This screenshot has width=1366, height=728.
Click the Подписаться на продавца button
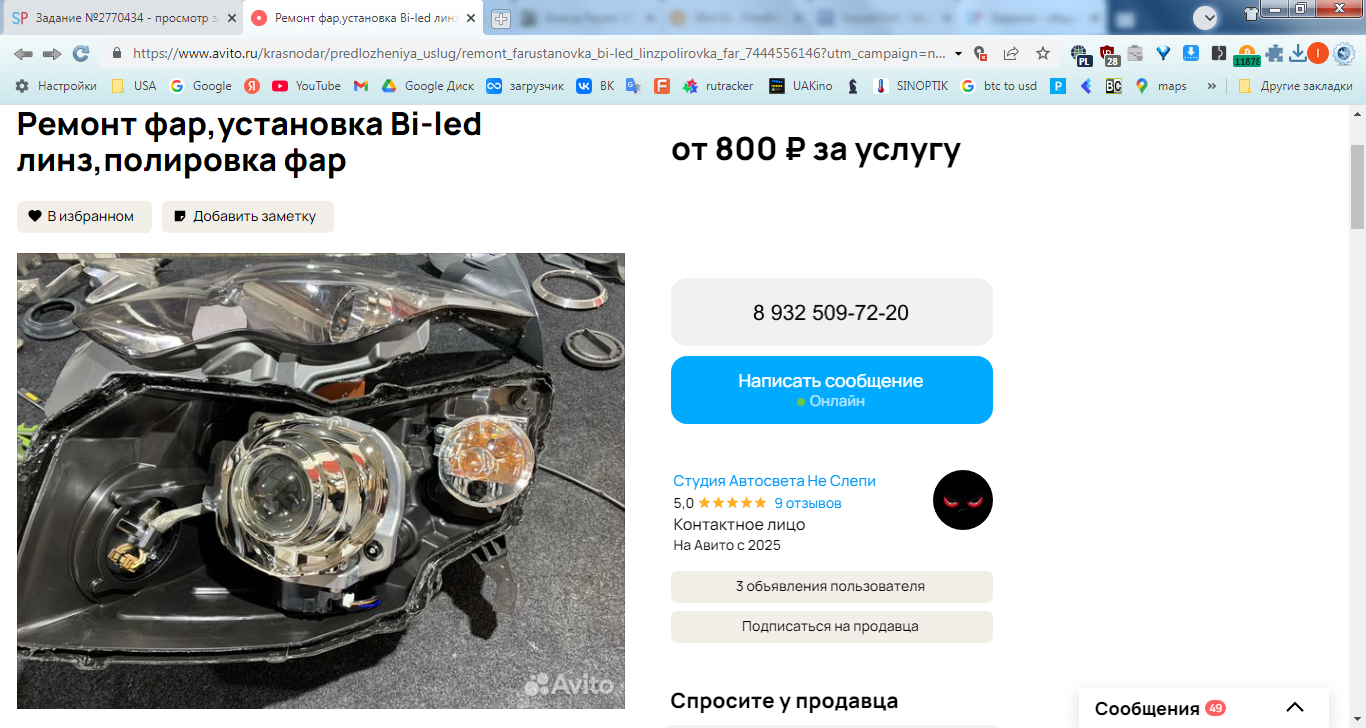(x=832, y=627)
